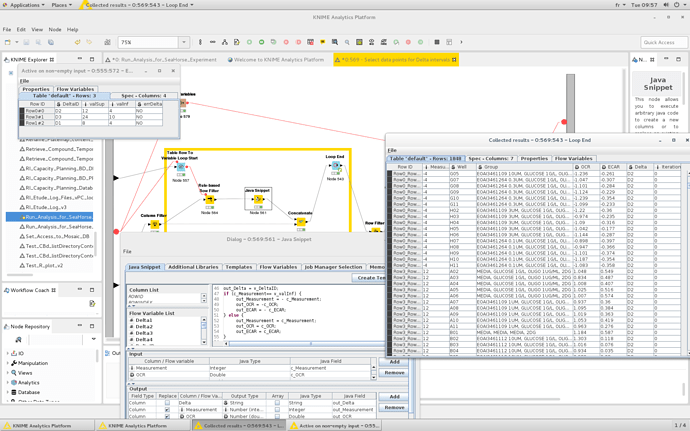Toggle Replace checkbox for Measurement output row
This screenshot has height=431, width=690.
pyautogui.click(x=167, y=409)
